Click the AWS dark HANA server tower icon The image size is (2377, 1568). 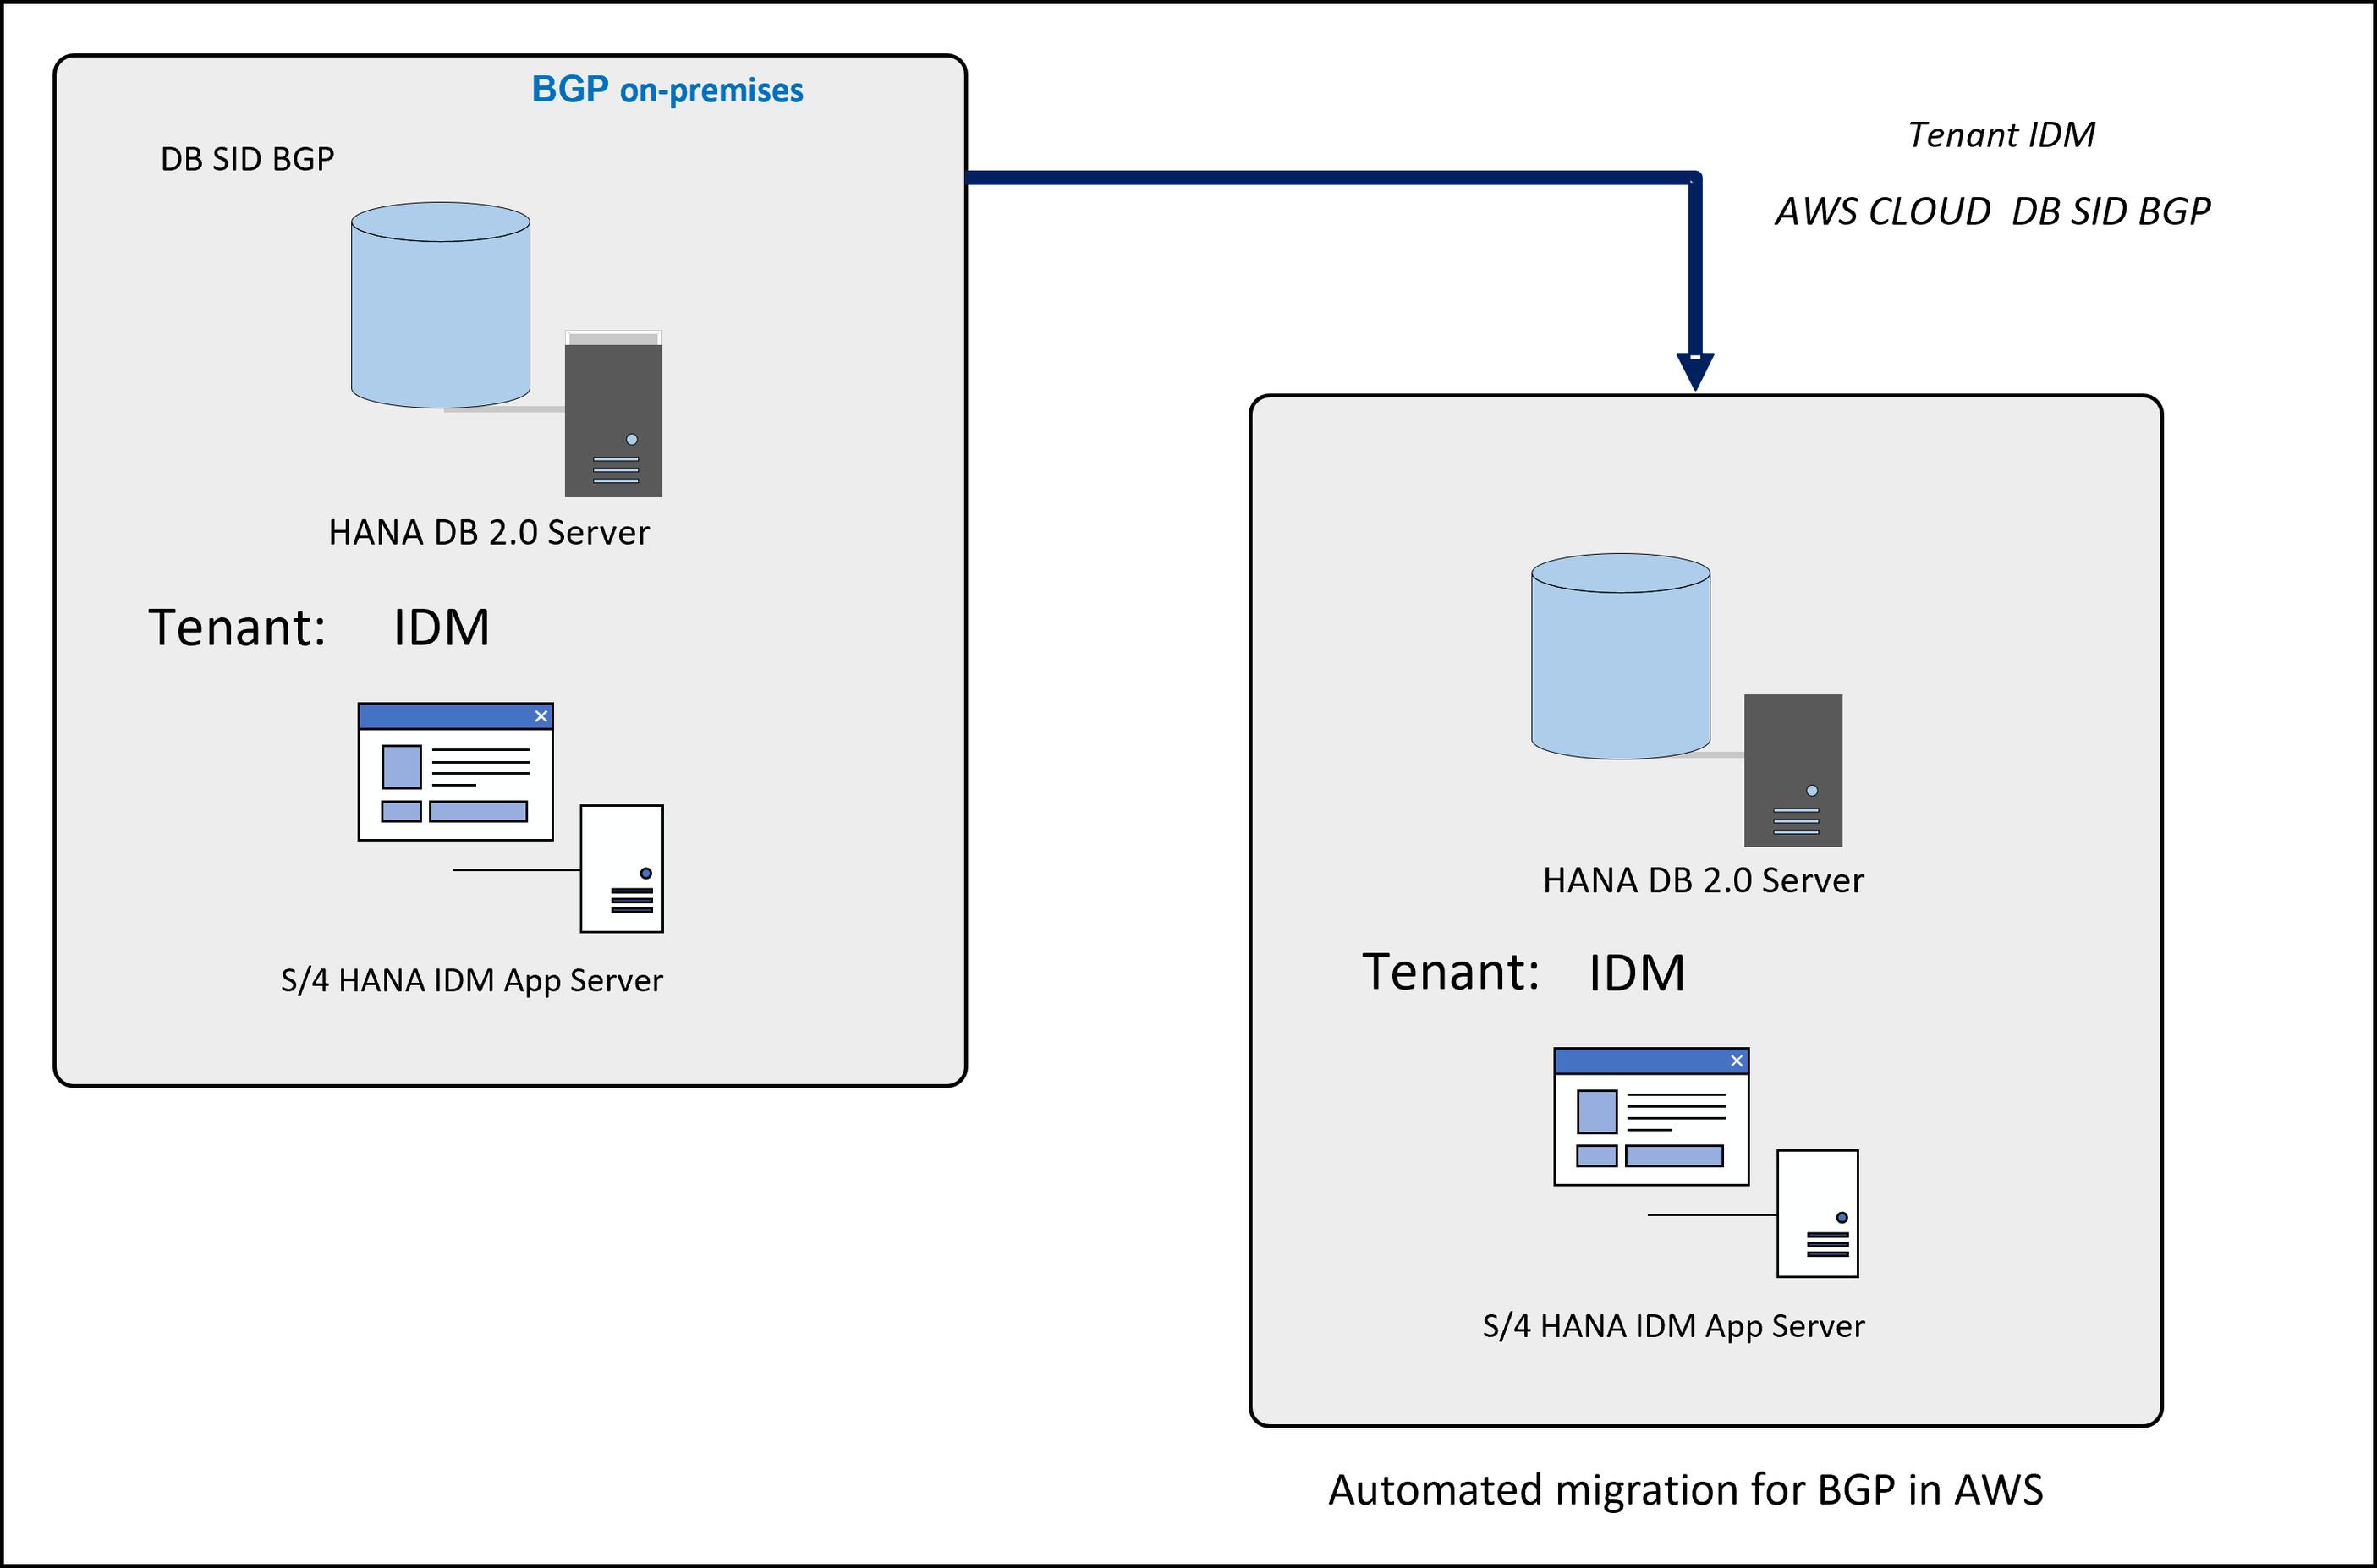1793,771
